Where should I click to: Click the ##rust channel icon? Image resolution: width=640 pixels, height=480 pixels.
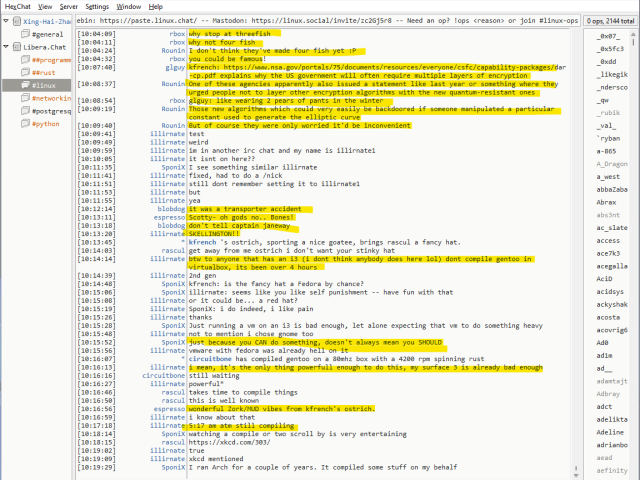(x=23, y=72)
